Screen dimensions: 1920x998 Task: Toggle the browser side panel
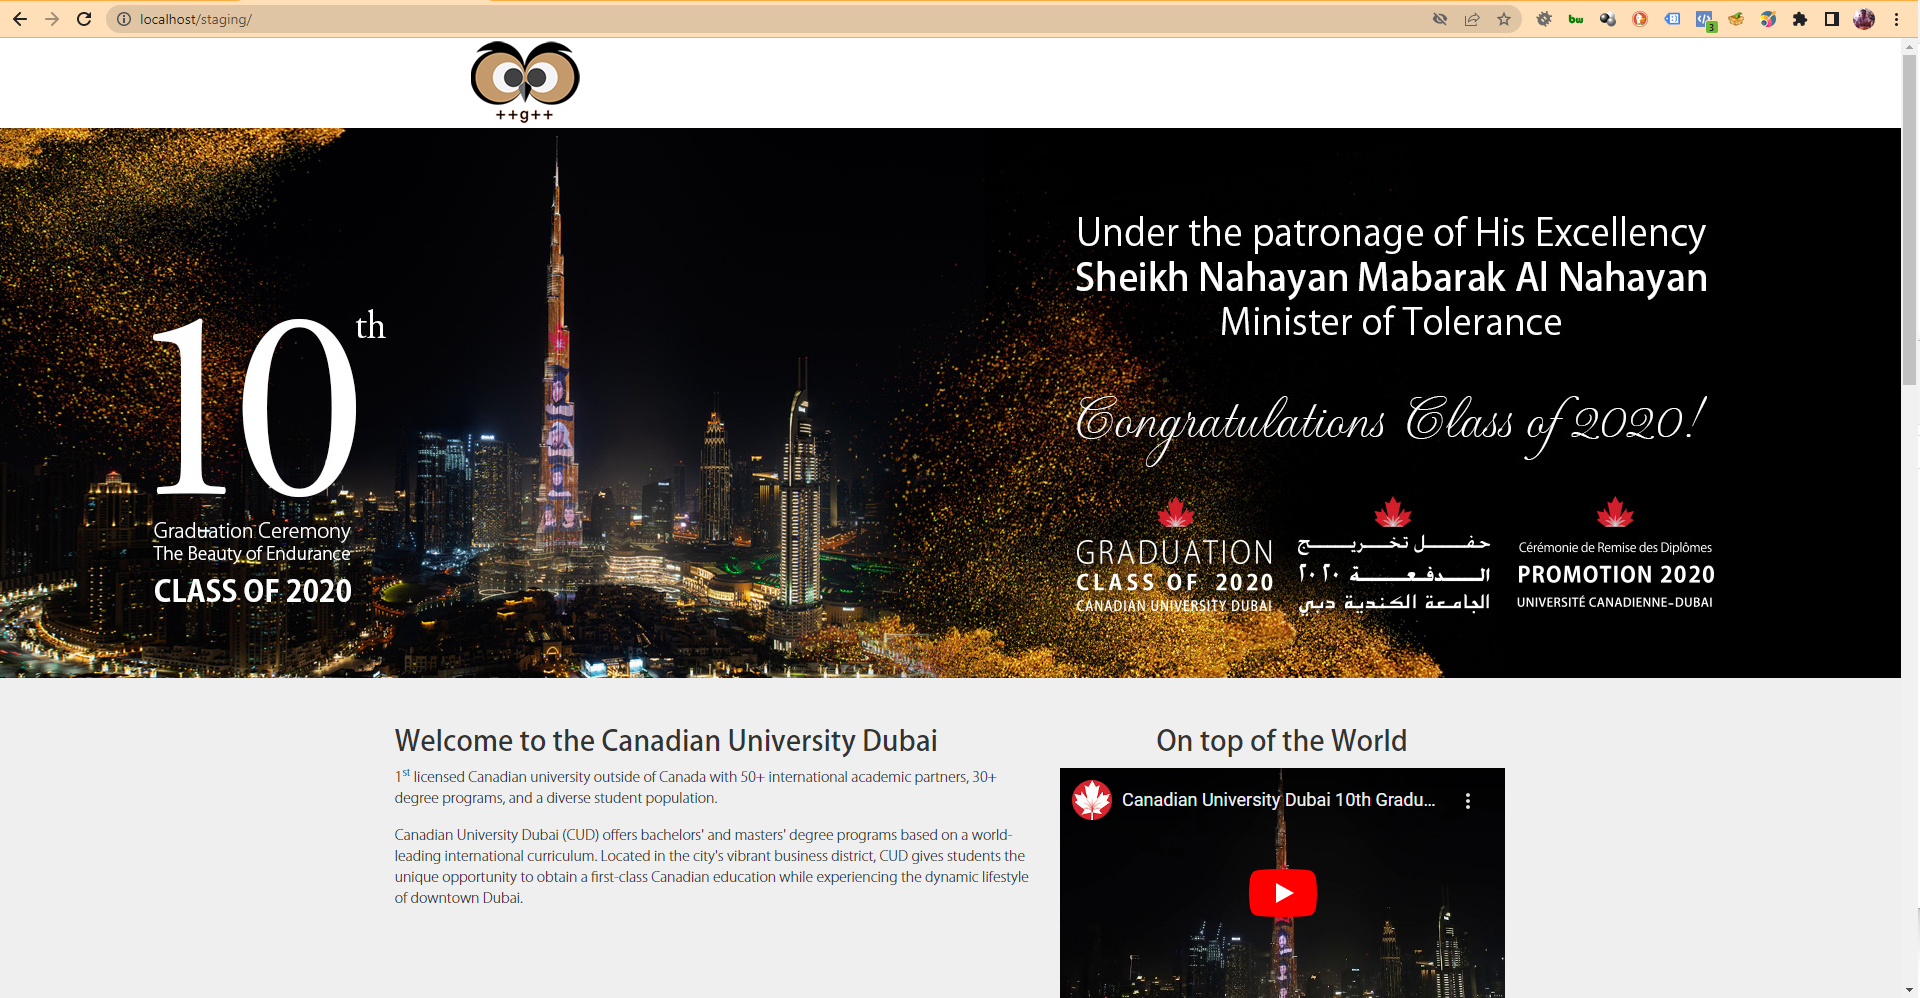pos(1832,19)
